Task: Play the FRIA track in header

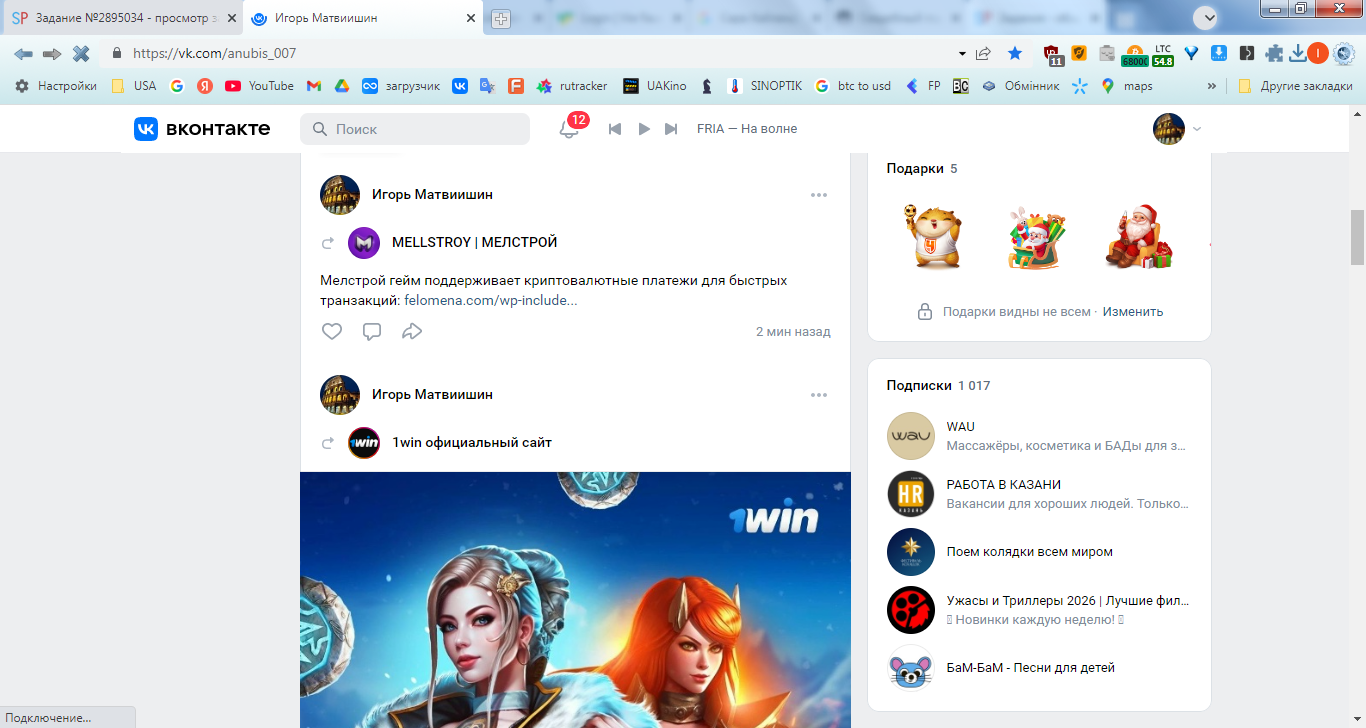Action: (x=644, y=129)
